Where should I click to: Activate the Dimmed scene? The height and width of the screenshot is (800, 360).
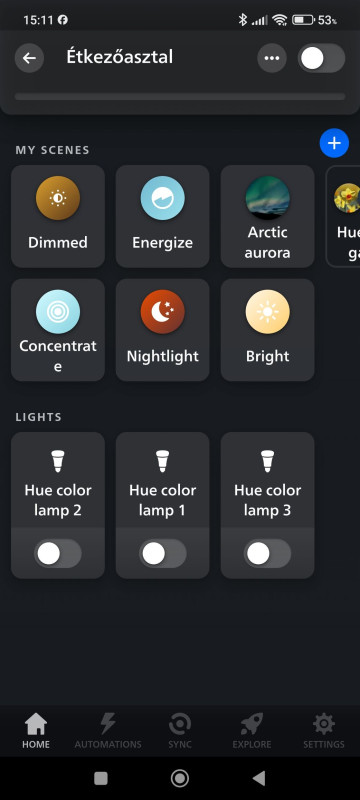pyautogui.click(x=58, y=216)
